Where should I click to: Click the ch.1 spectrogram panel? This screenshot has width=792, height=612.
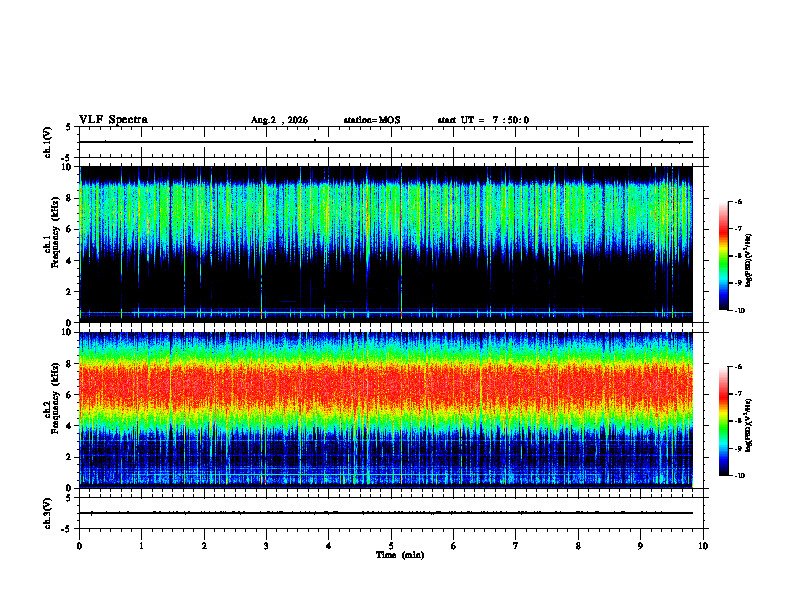[x=386, y=244]
